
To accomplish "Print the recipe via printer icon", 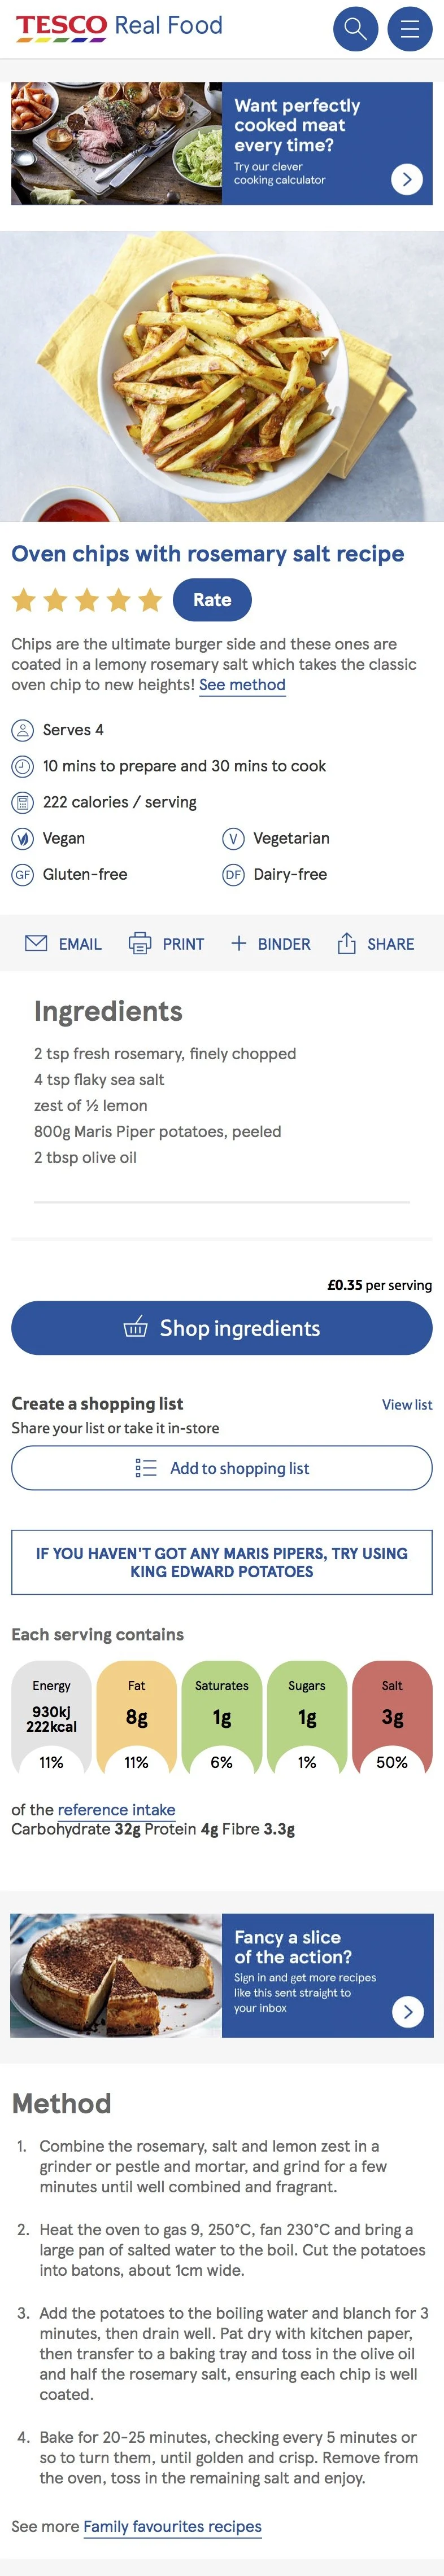I will [140, 943].
